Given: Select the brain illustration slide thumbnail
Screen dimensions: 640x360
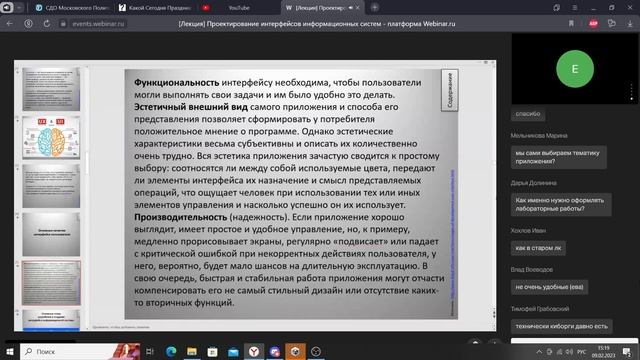Looking at the screenshot, I should click(x=51, y=138).
